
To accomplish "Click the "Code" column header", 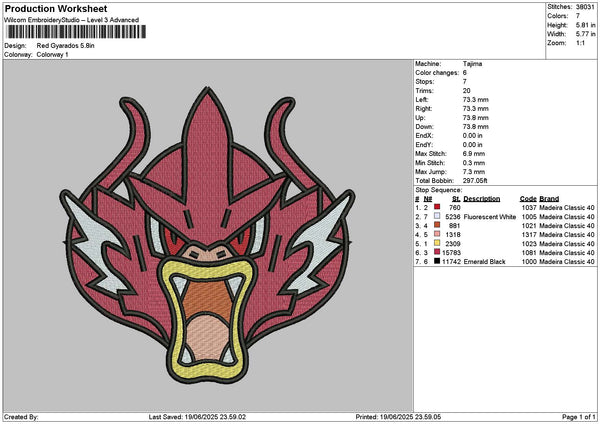I will [528, 199].
